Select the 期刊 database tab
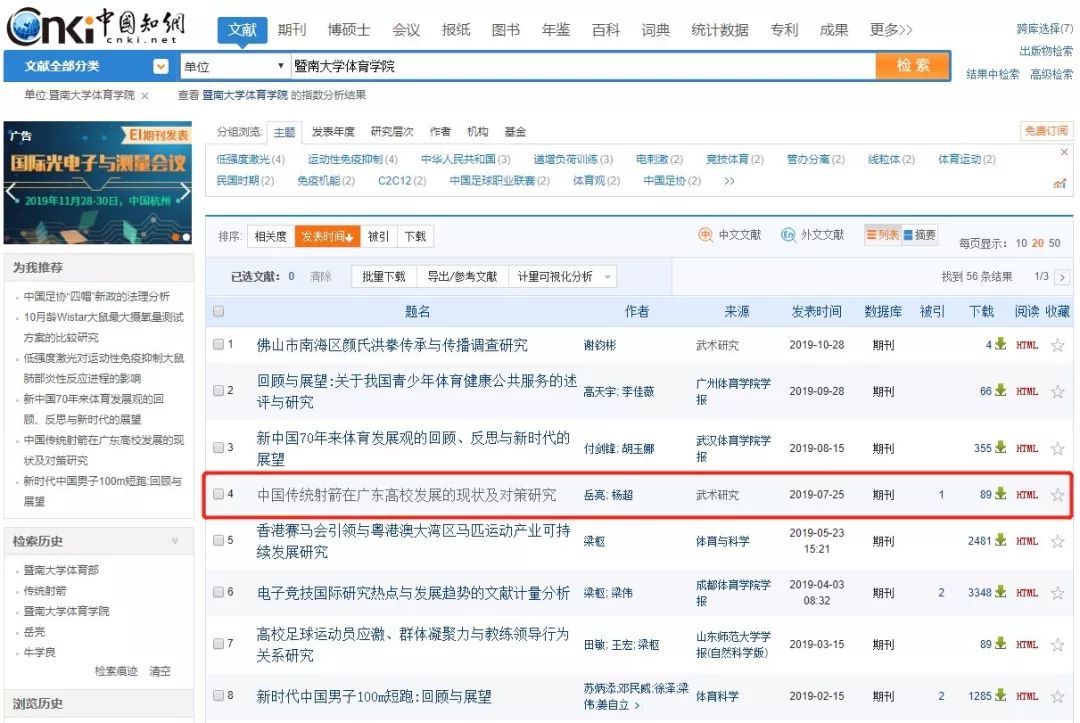The image size is (1080, 723). tap(292, 30)
